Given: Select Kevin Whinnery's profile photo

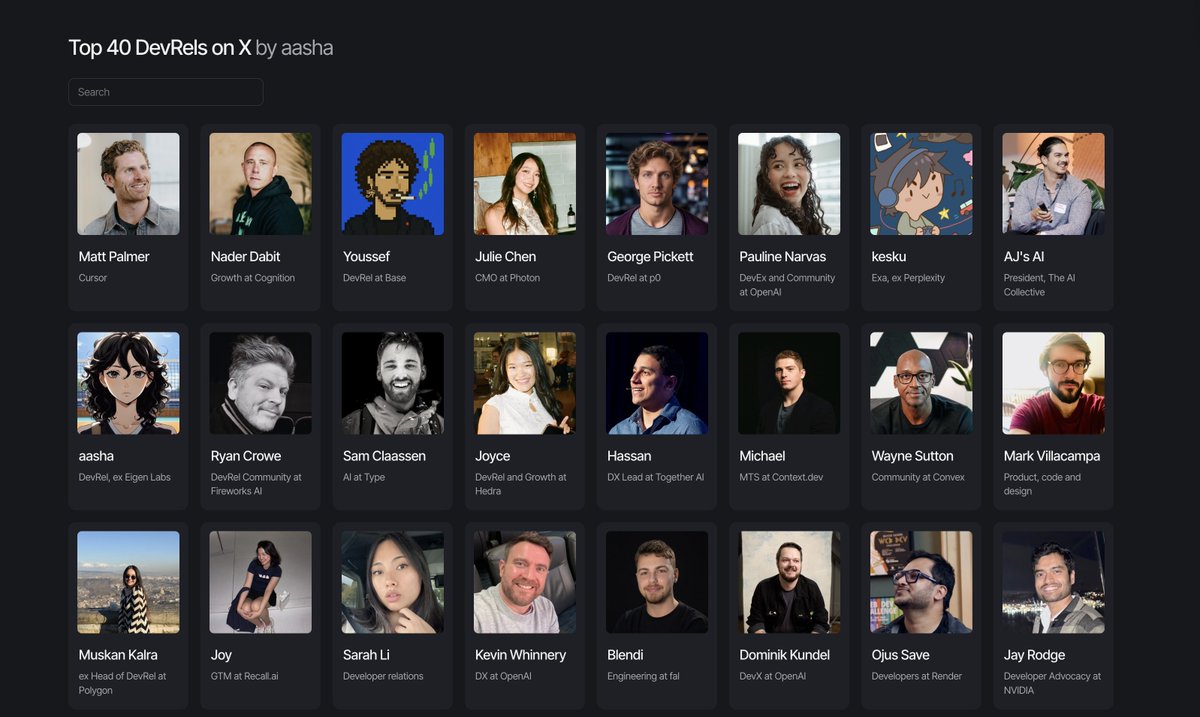Looking at the screenshot, I should (x=524, y=582).
